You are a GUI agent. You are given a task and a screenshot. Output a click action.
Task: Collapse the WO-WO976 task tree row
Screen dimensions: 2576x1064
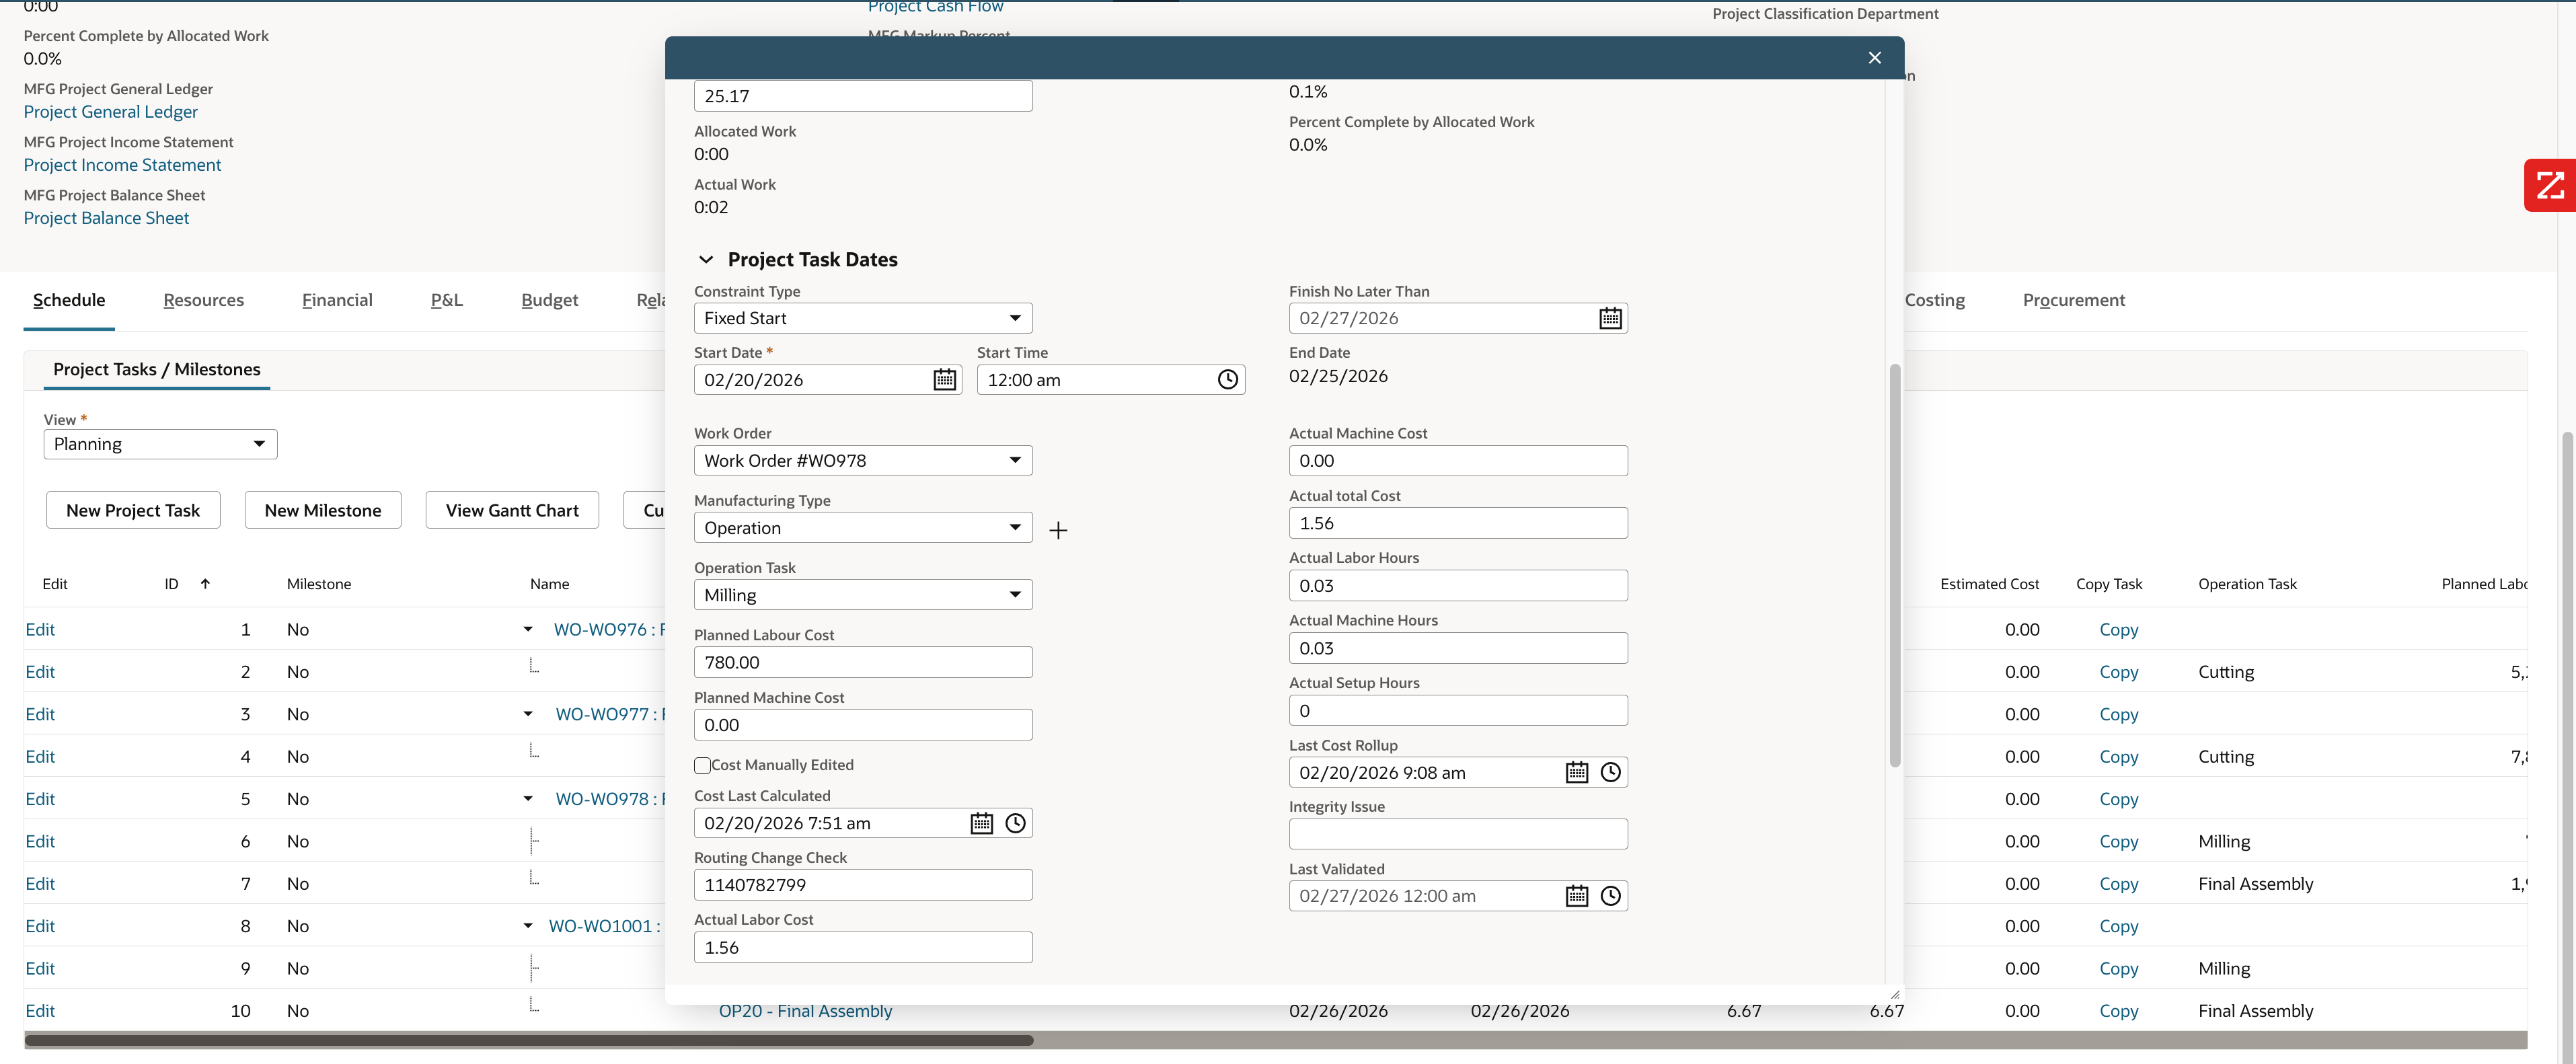pyautogui.click(x=528, y=630)
